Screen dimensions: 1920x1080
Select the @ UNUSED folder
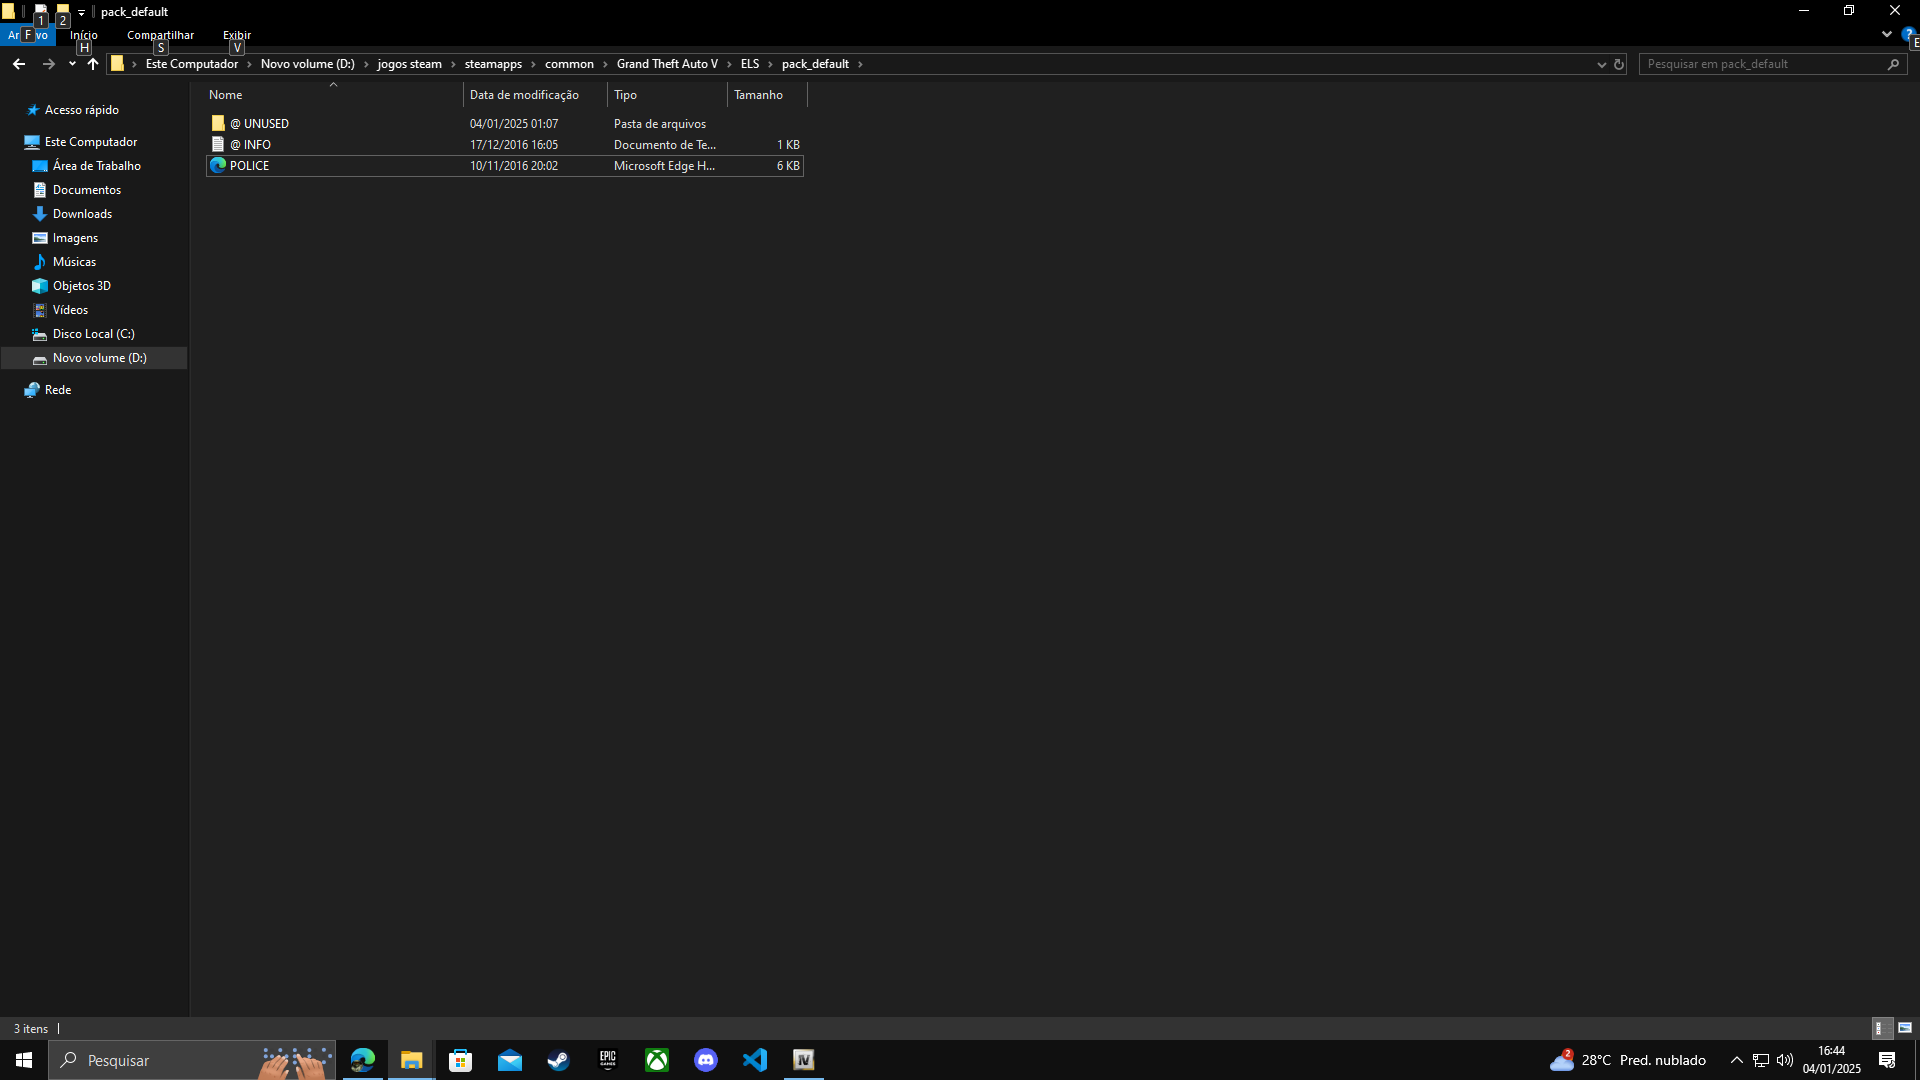point(265,124)
